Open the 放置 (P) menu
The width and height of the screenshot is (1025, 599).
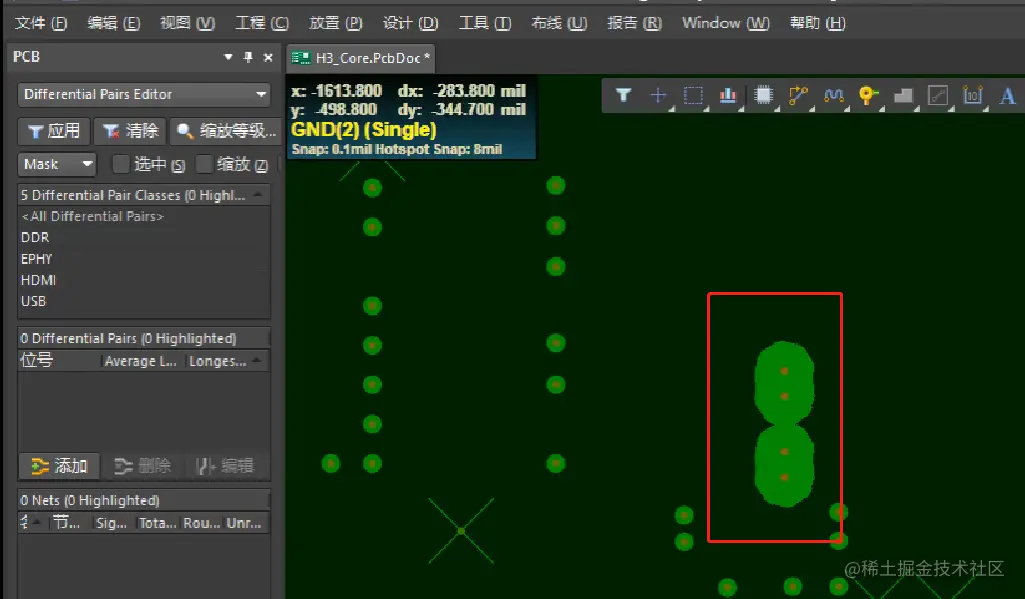click(x=335, y=24)
